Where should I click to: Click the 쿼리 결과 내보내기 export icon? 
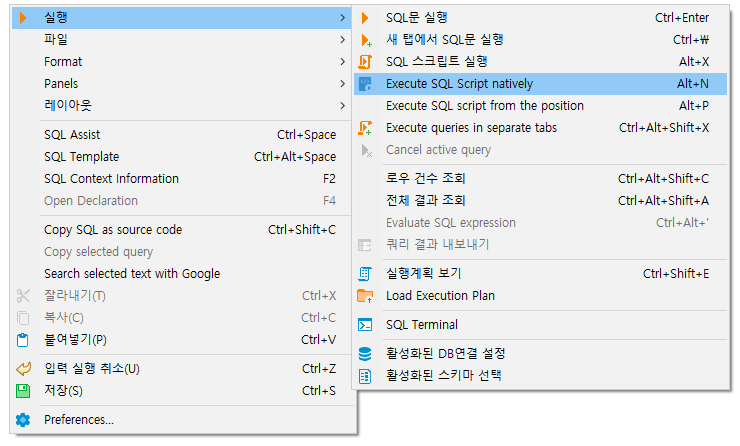365,245
